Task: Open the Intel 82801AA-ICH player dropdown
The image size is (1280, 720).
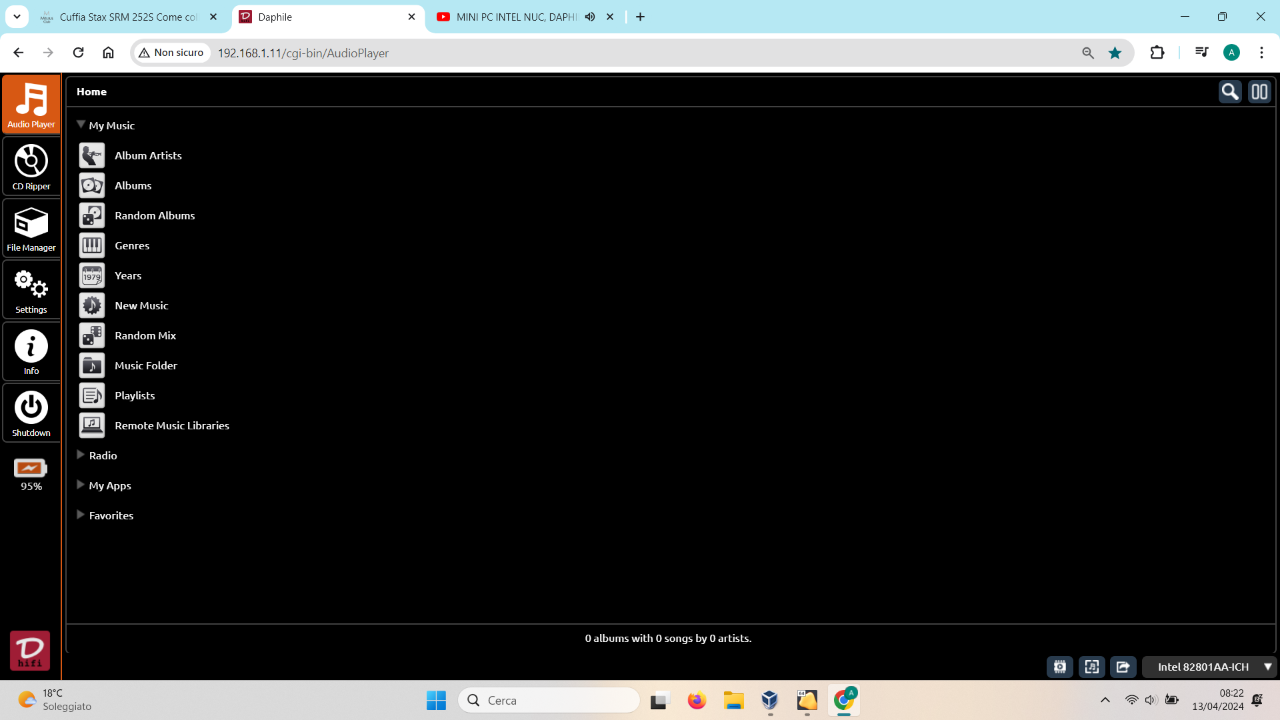Action: point(1211,667)
